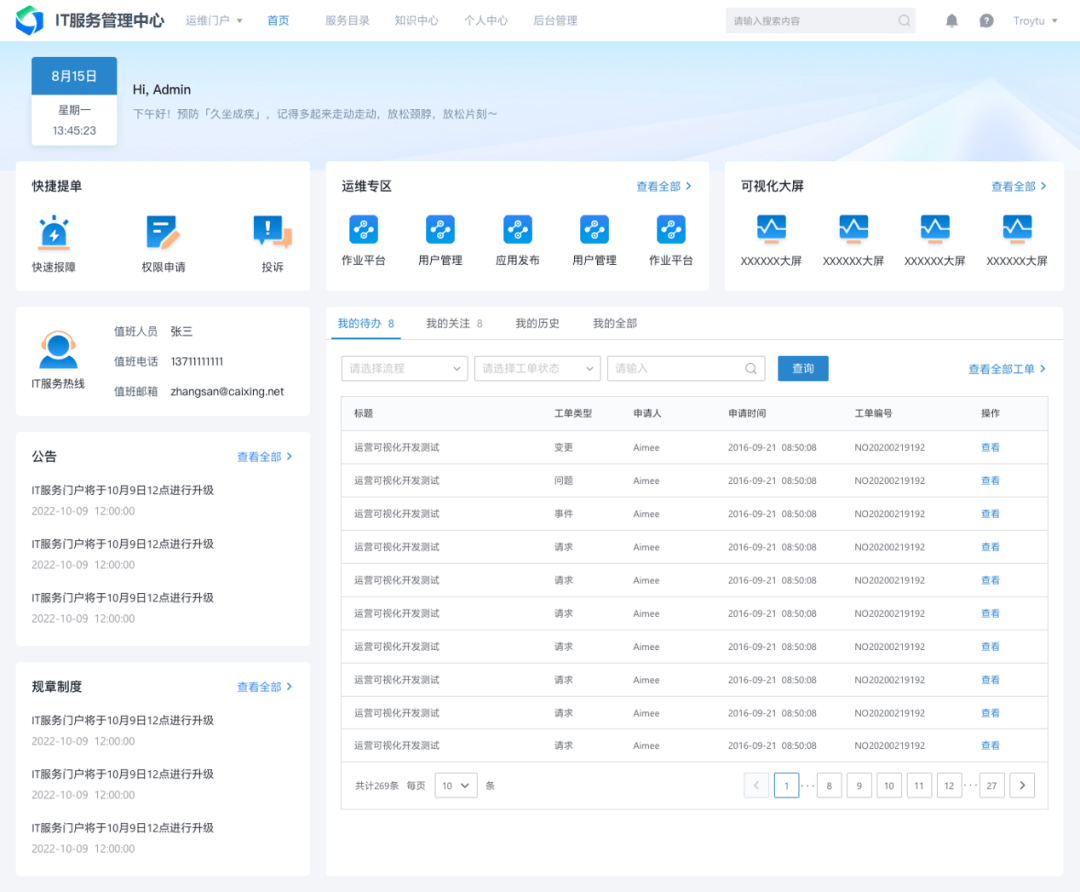Switch to 我的历史 tab

[x=537, y=323]
